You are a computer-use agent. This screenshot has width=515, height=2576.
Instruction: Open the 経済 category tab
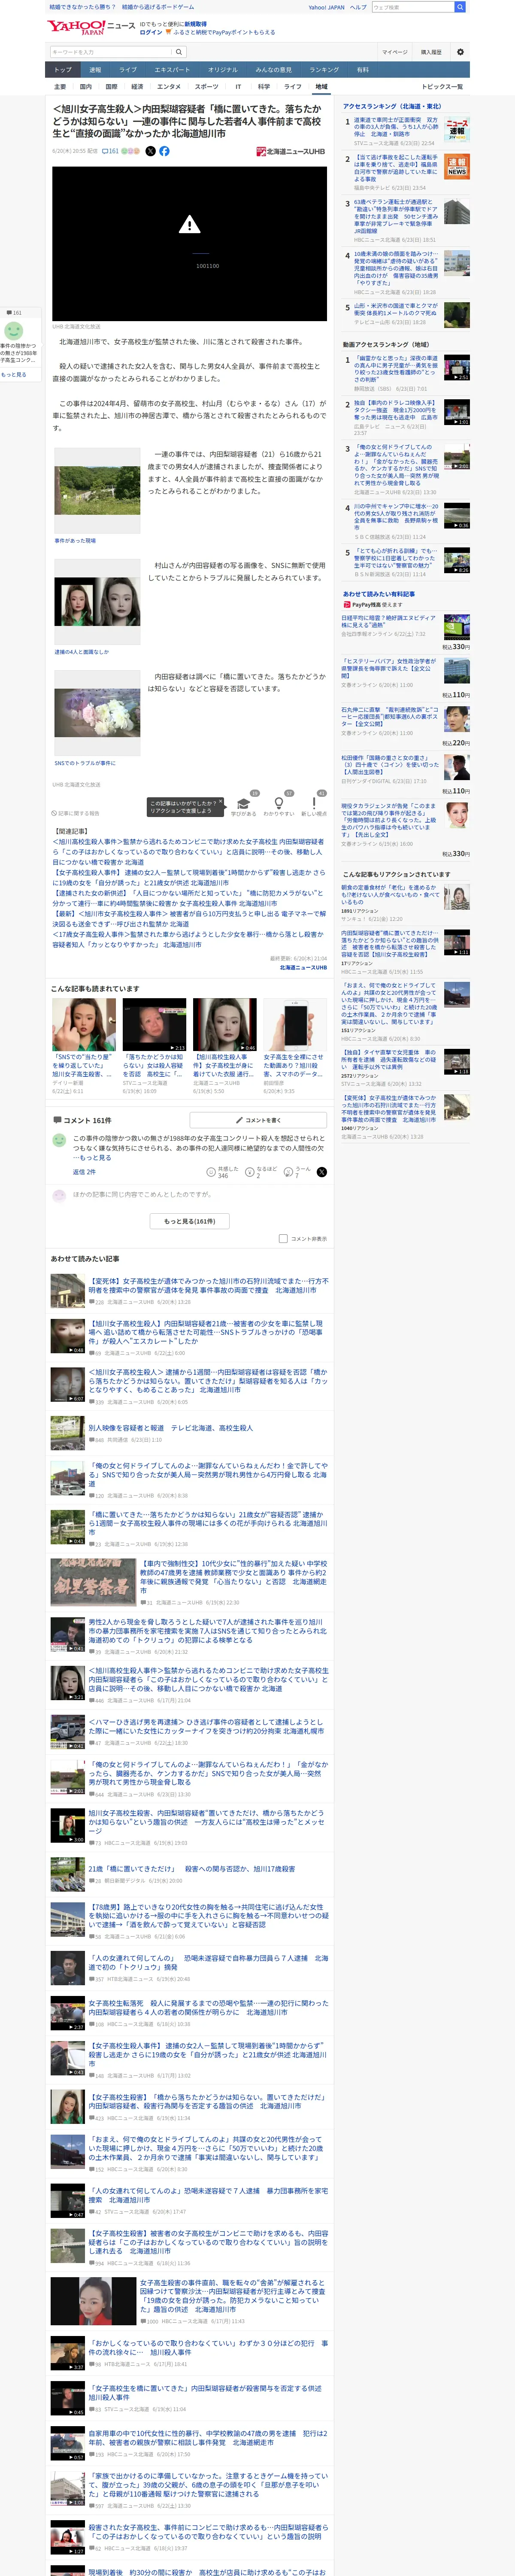click(137, 87)
